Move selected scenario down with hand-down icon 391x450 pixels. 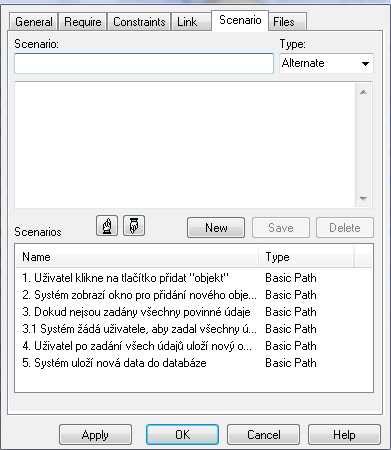(134, 226)
